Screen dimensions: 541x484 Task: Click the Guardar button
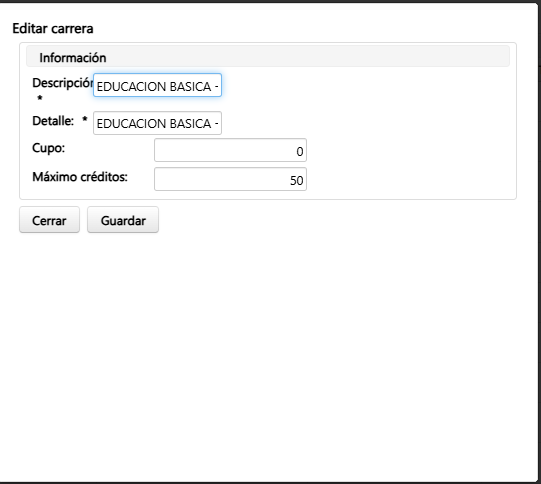(x=123, y=220)
